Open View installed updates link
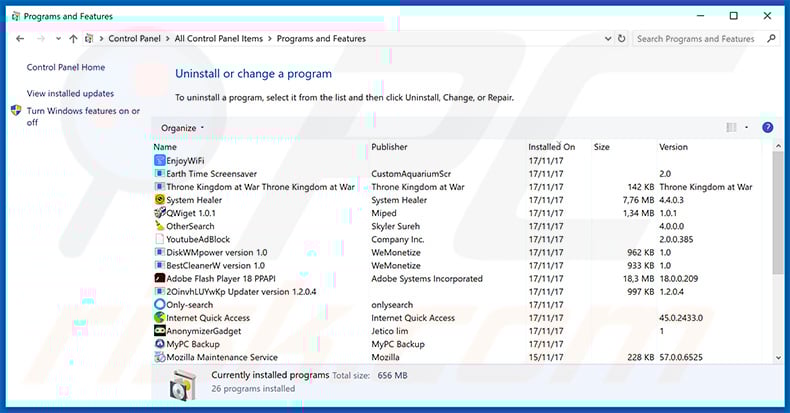This screenshot has height=413, width=790. click(x=70, y=94)
